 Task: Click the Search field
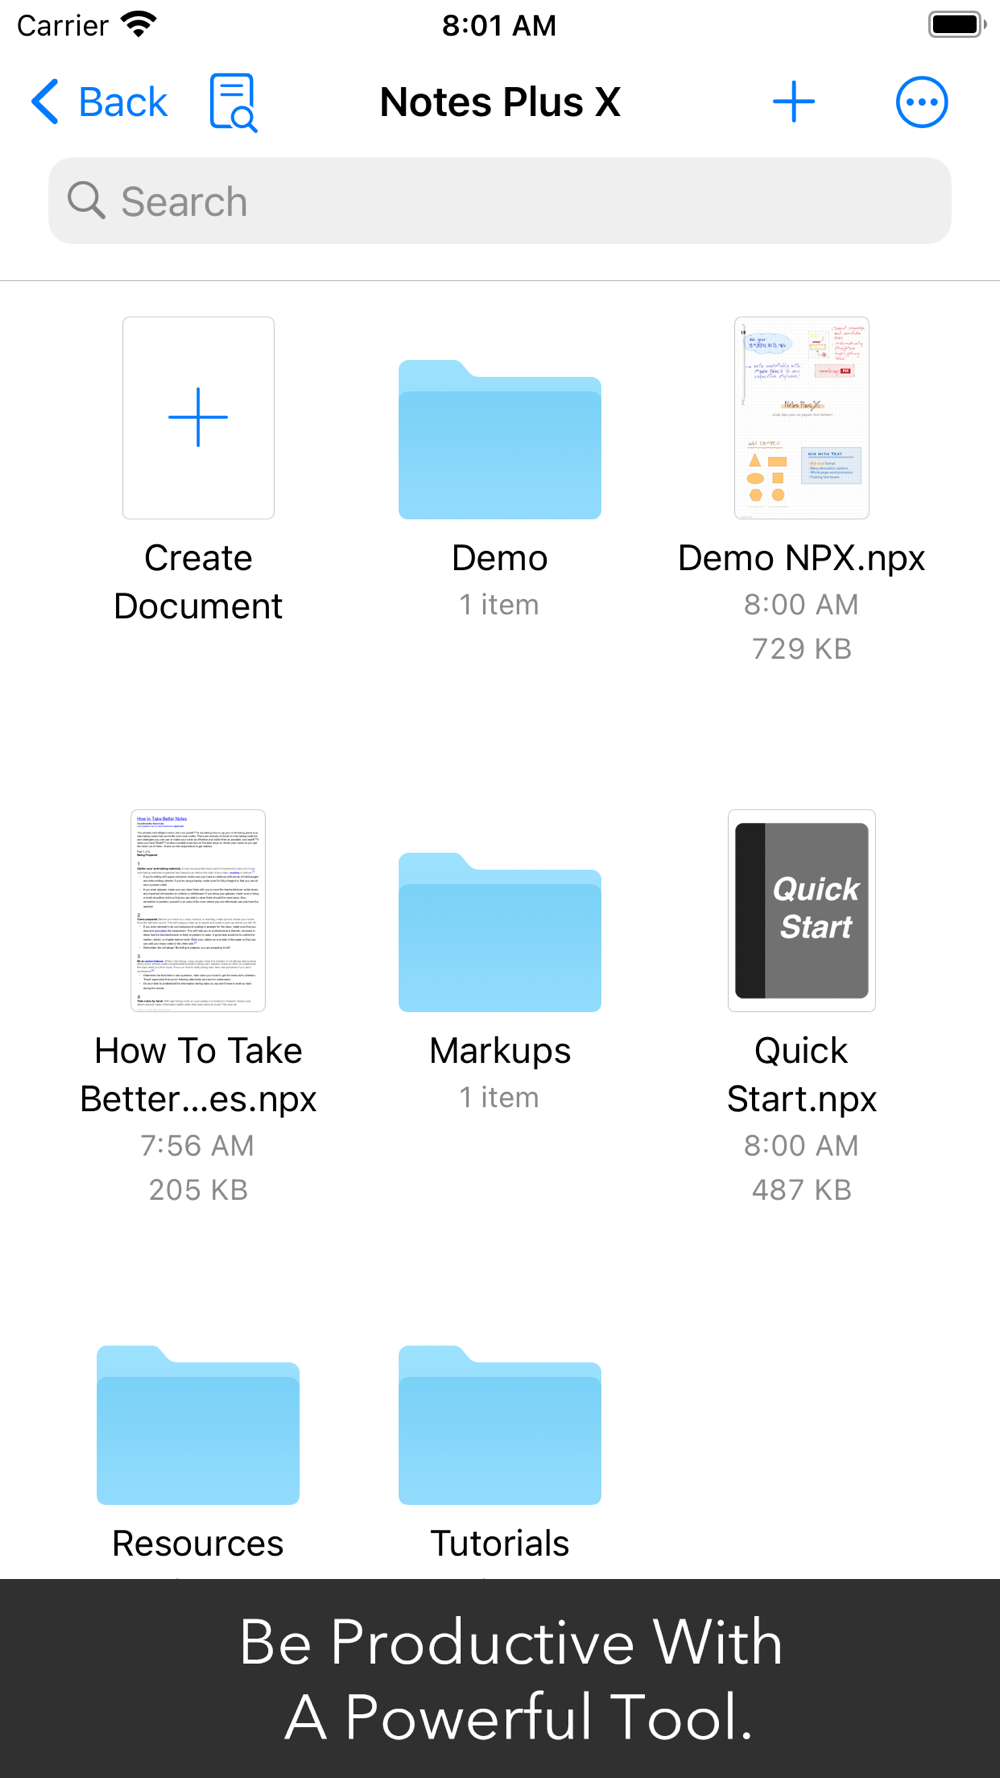tap(500, 201)
